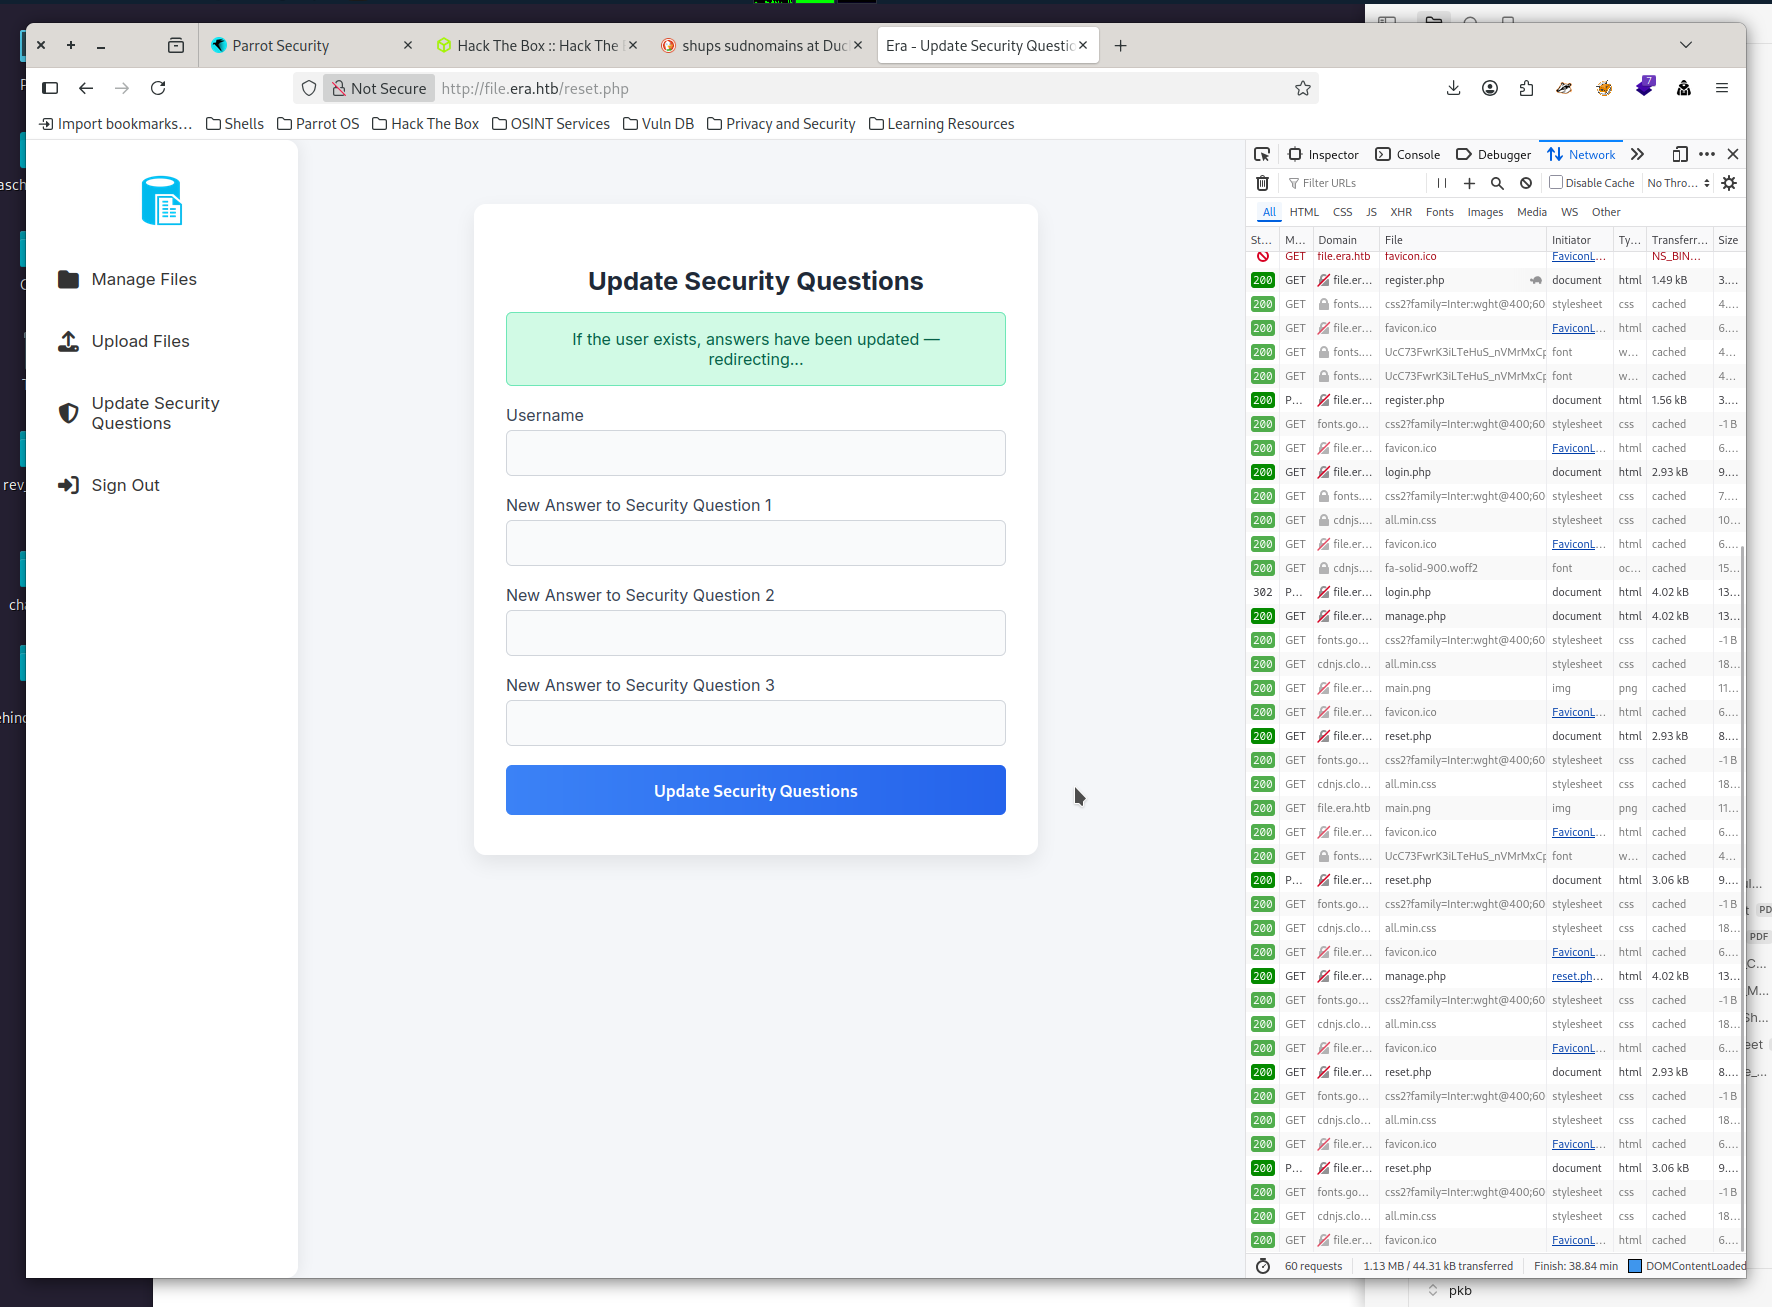Open the Downloads icon in the toolbar
1772x1307 pixels.
click(1453, 88)
